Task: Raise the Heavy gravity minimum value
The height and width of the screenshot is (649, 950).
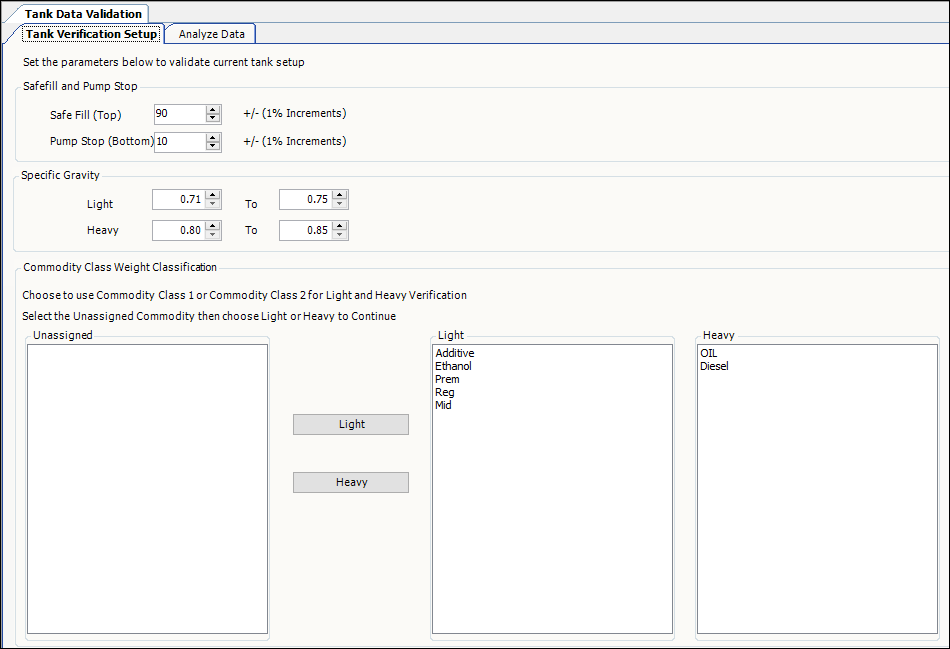Action: coord(213,226)
